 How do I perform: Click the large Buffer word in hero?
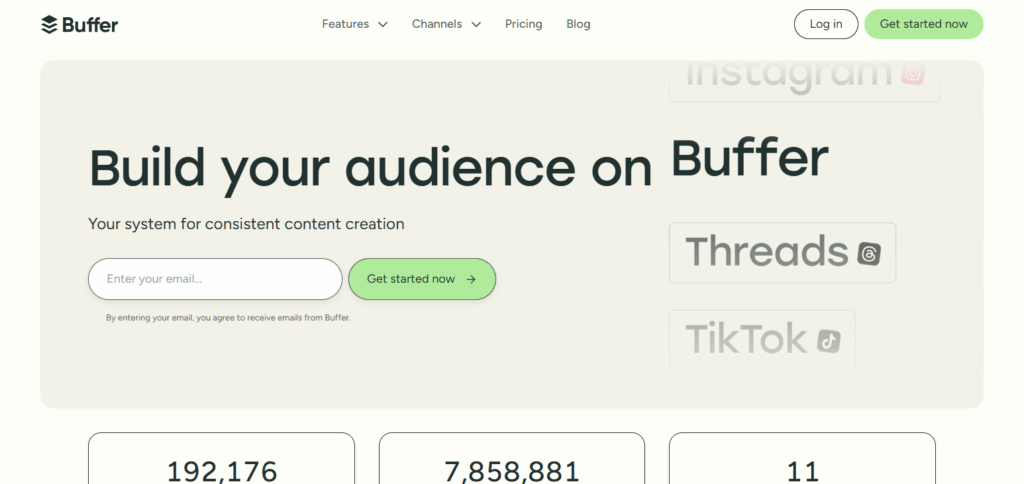pyautogui.click(x=750, y=158)
